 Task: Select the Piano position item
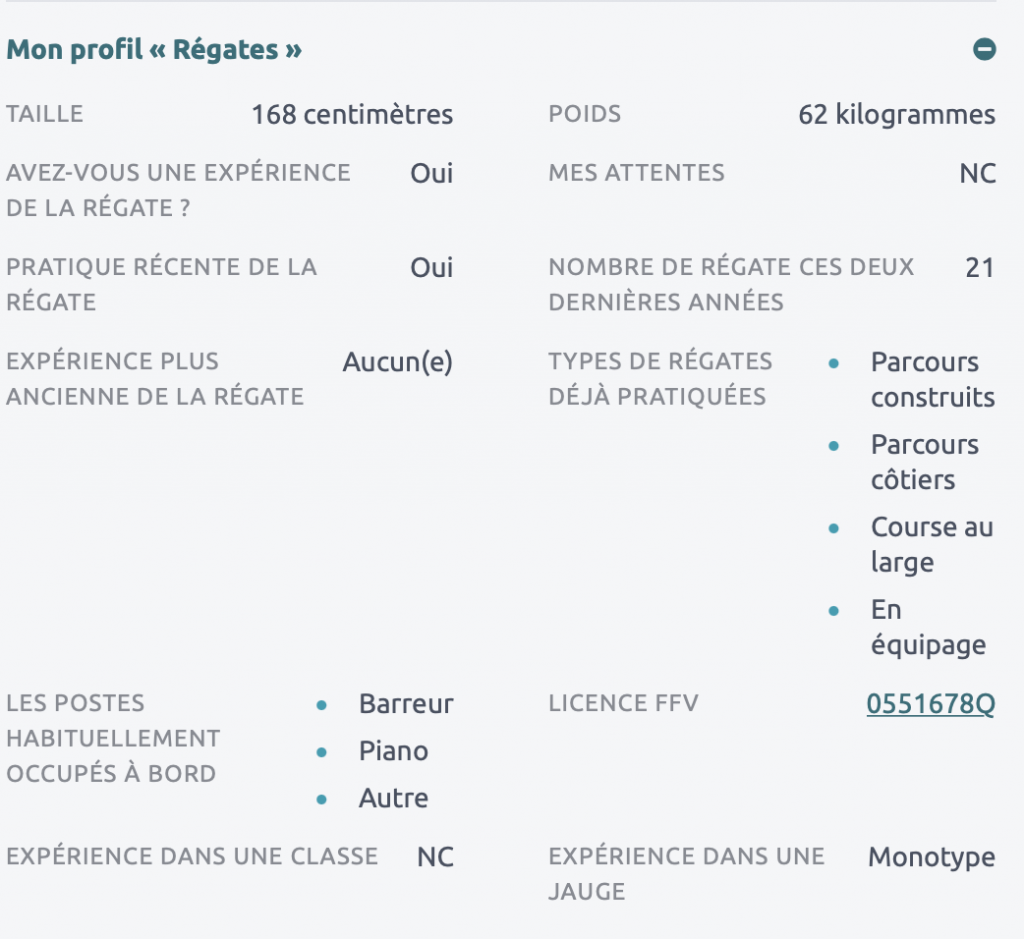[393, 751]
